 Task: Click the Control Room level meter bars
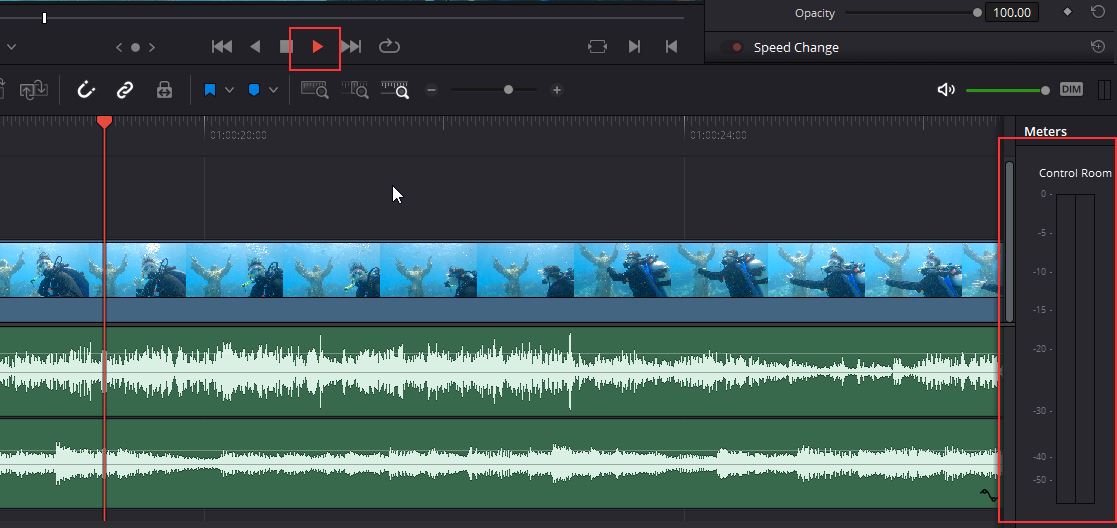pos(1075,348)
